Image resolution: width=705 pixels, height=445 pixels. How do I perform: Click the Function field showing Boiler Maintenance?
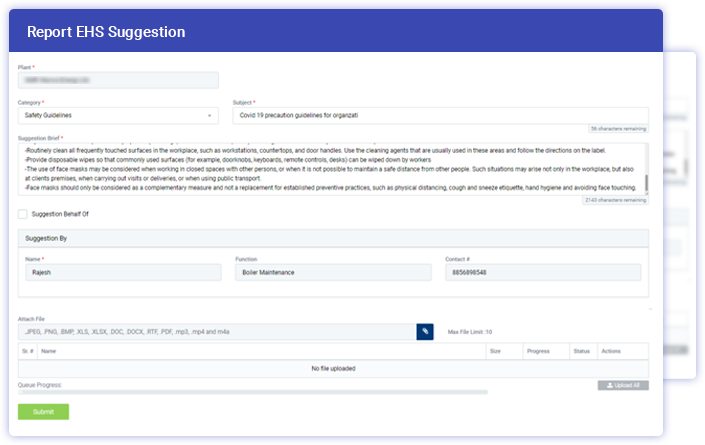(330, 272)
